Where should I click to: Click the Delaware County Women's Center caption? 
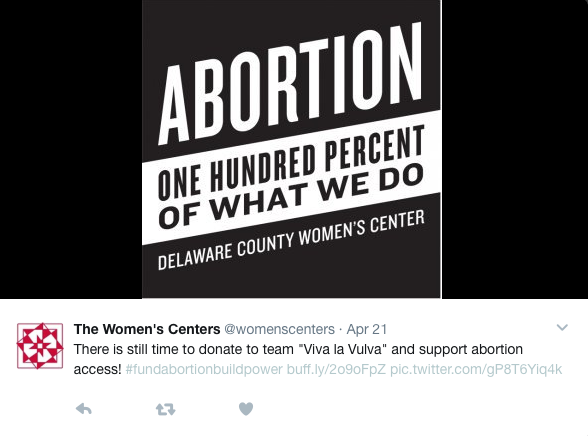pyautogui.click(x=291, y=240)
